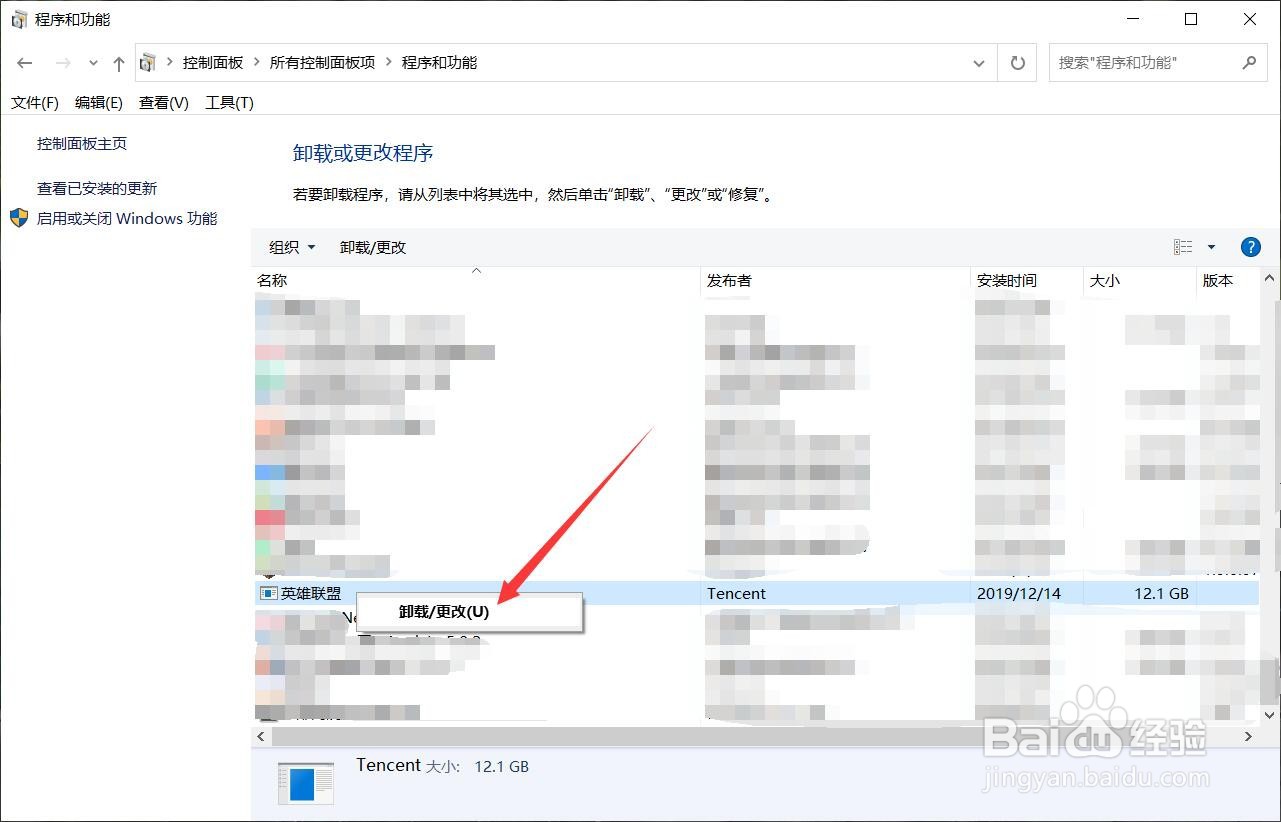This screenshot has width=1281, height=822.
Task: Click the control panel icon in address bar
Action: point(148,63)
